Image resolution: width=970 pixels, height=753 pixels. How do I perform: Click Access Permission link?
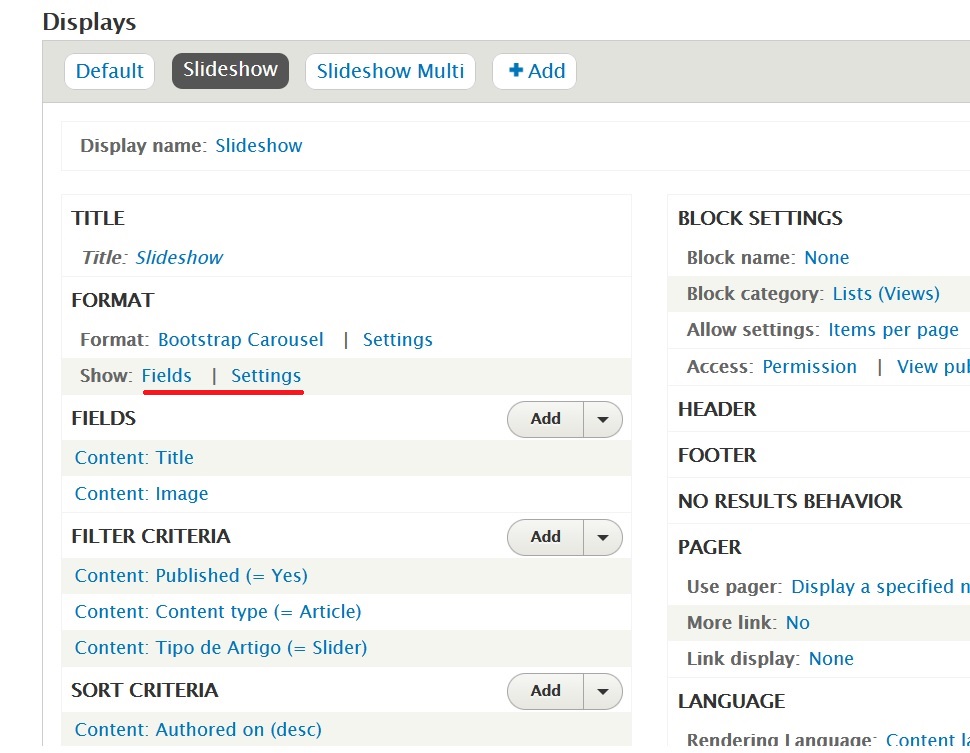(809, 367)
